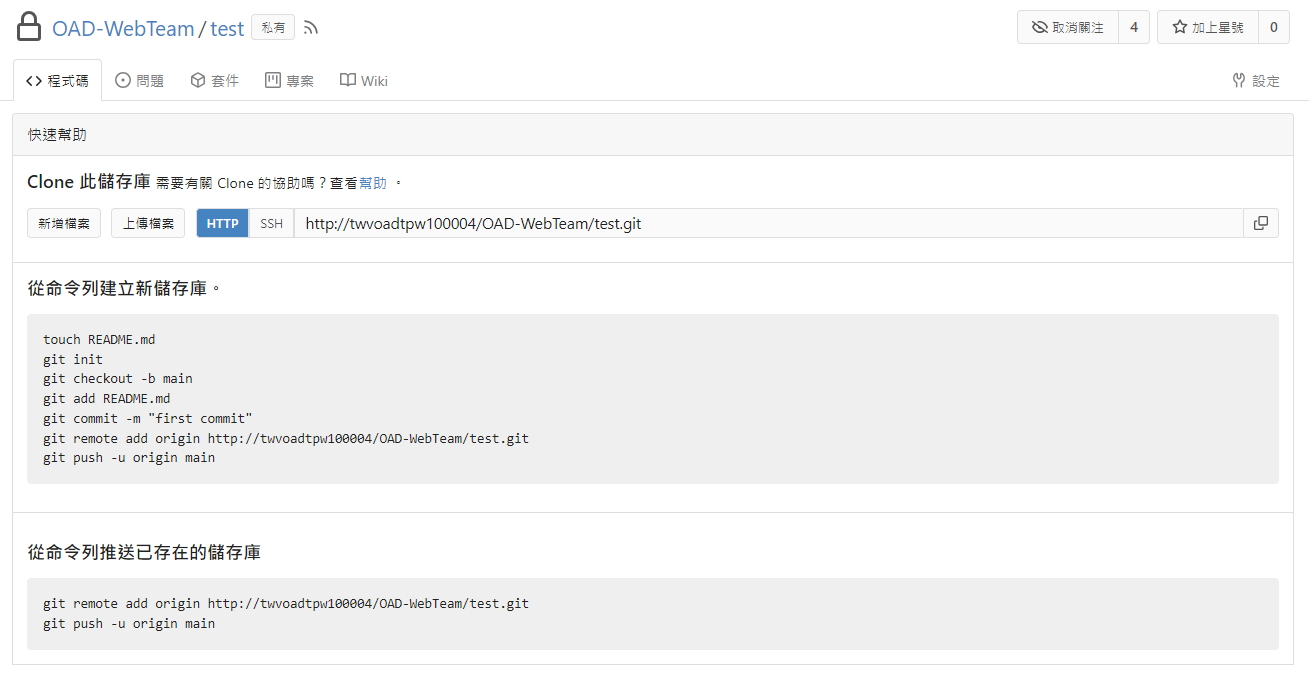Select HTTP clone protocol
This screenshot has width=1309, height=677.
pos(222,223)
